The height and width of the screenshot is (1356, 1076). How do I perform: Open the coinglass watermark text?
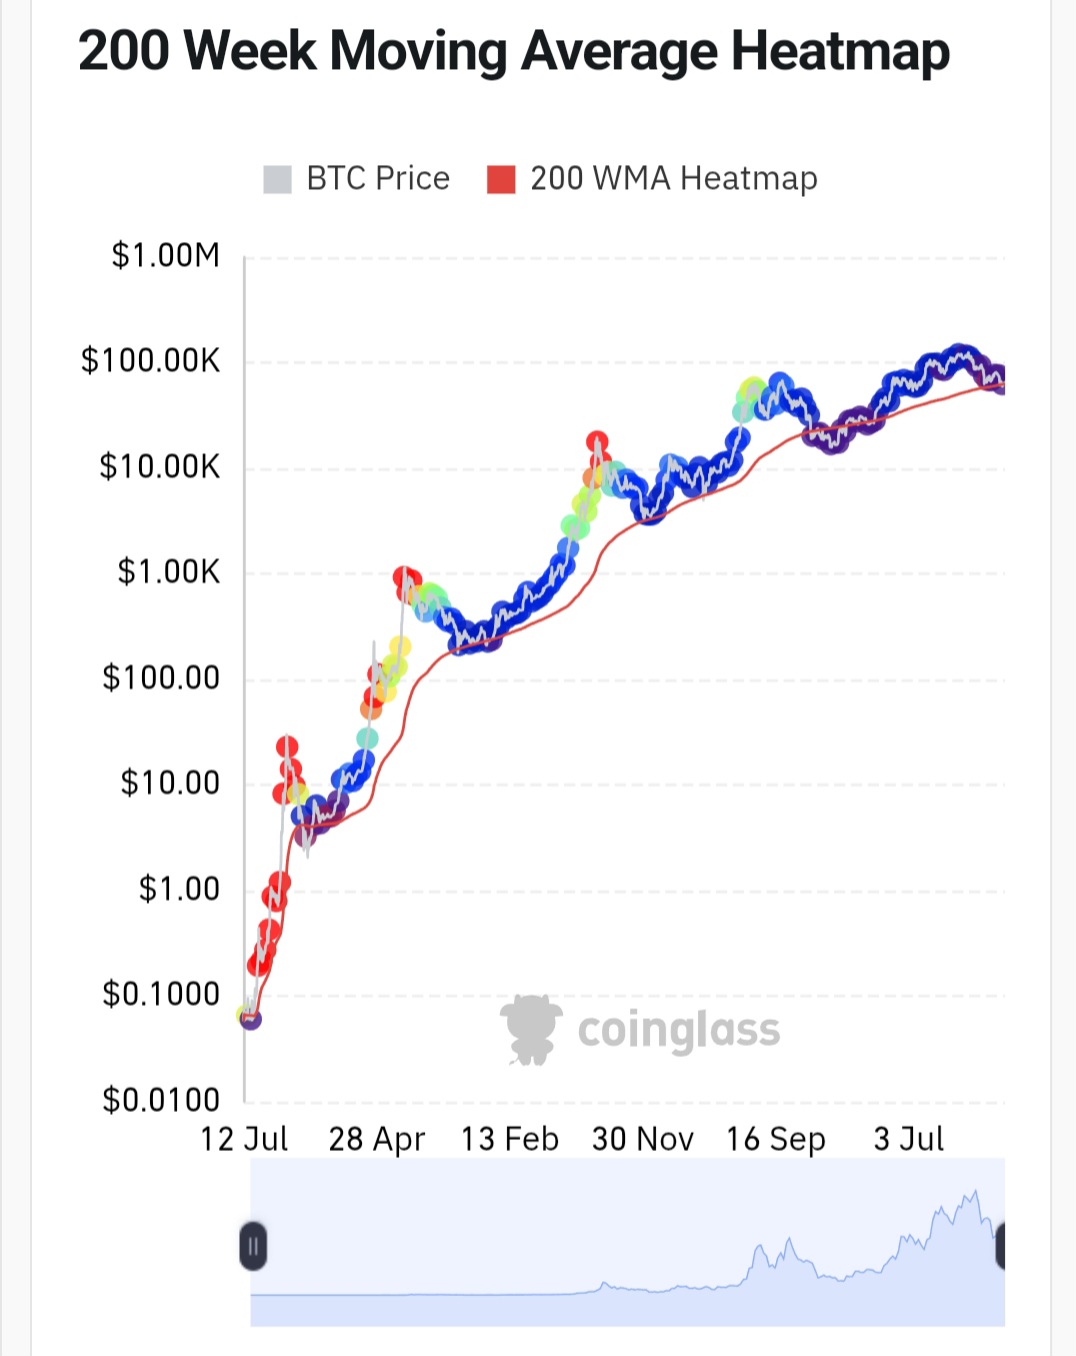[x=679, y=1031]
